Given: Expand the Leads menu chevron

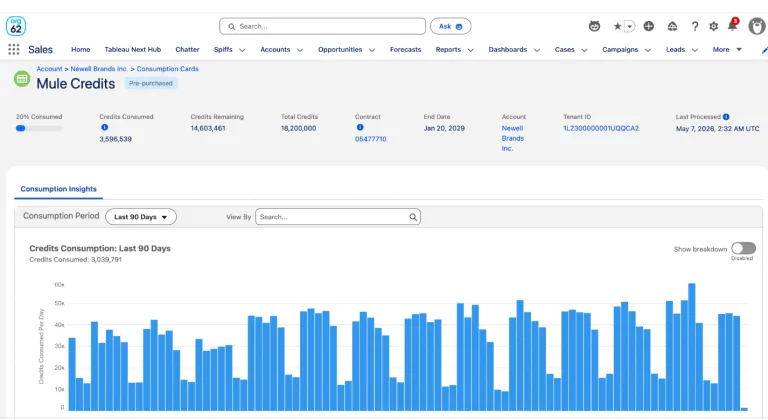Looking at the screenshot, I should tap(695, 50).
